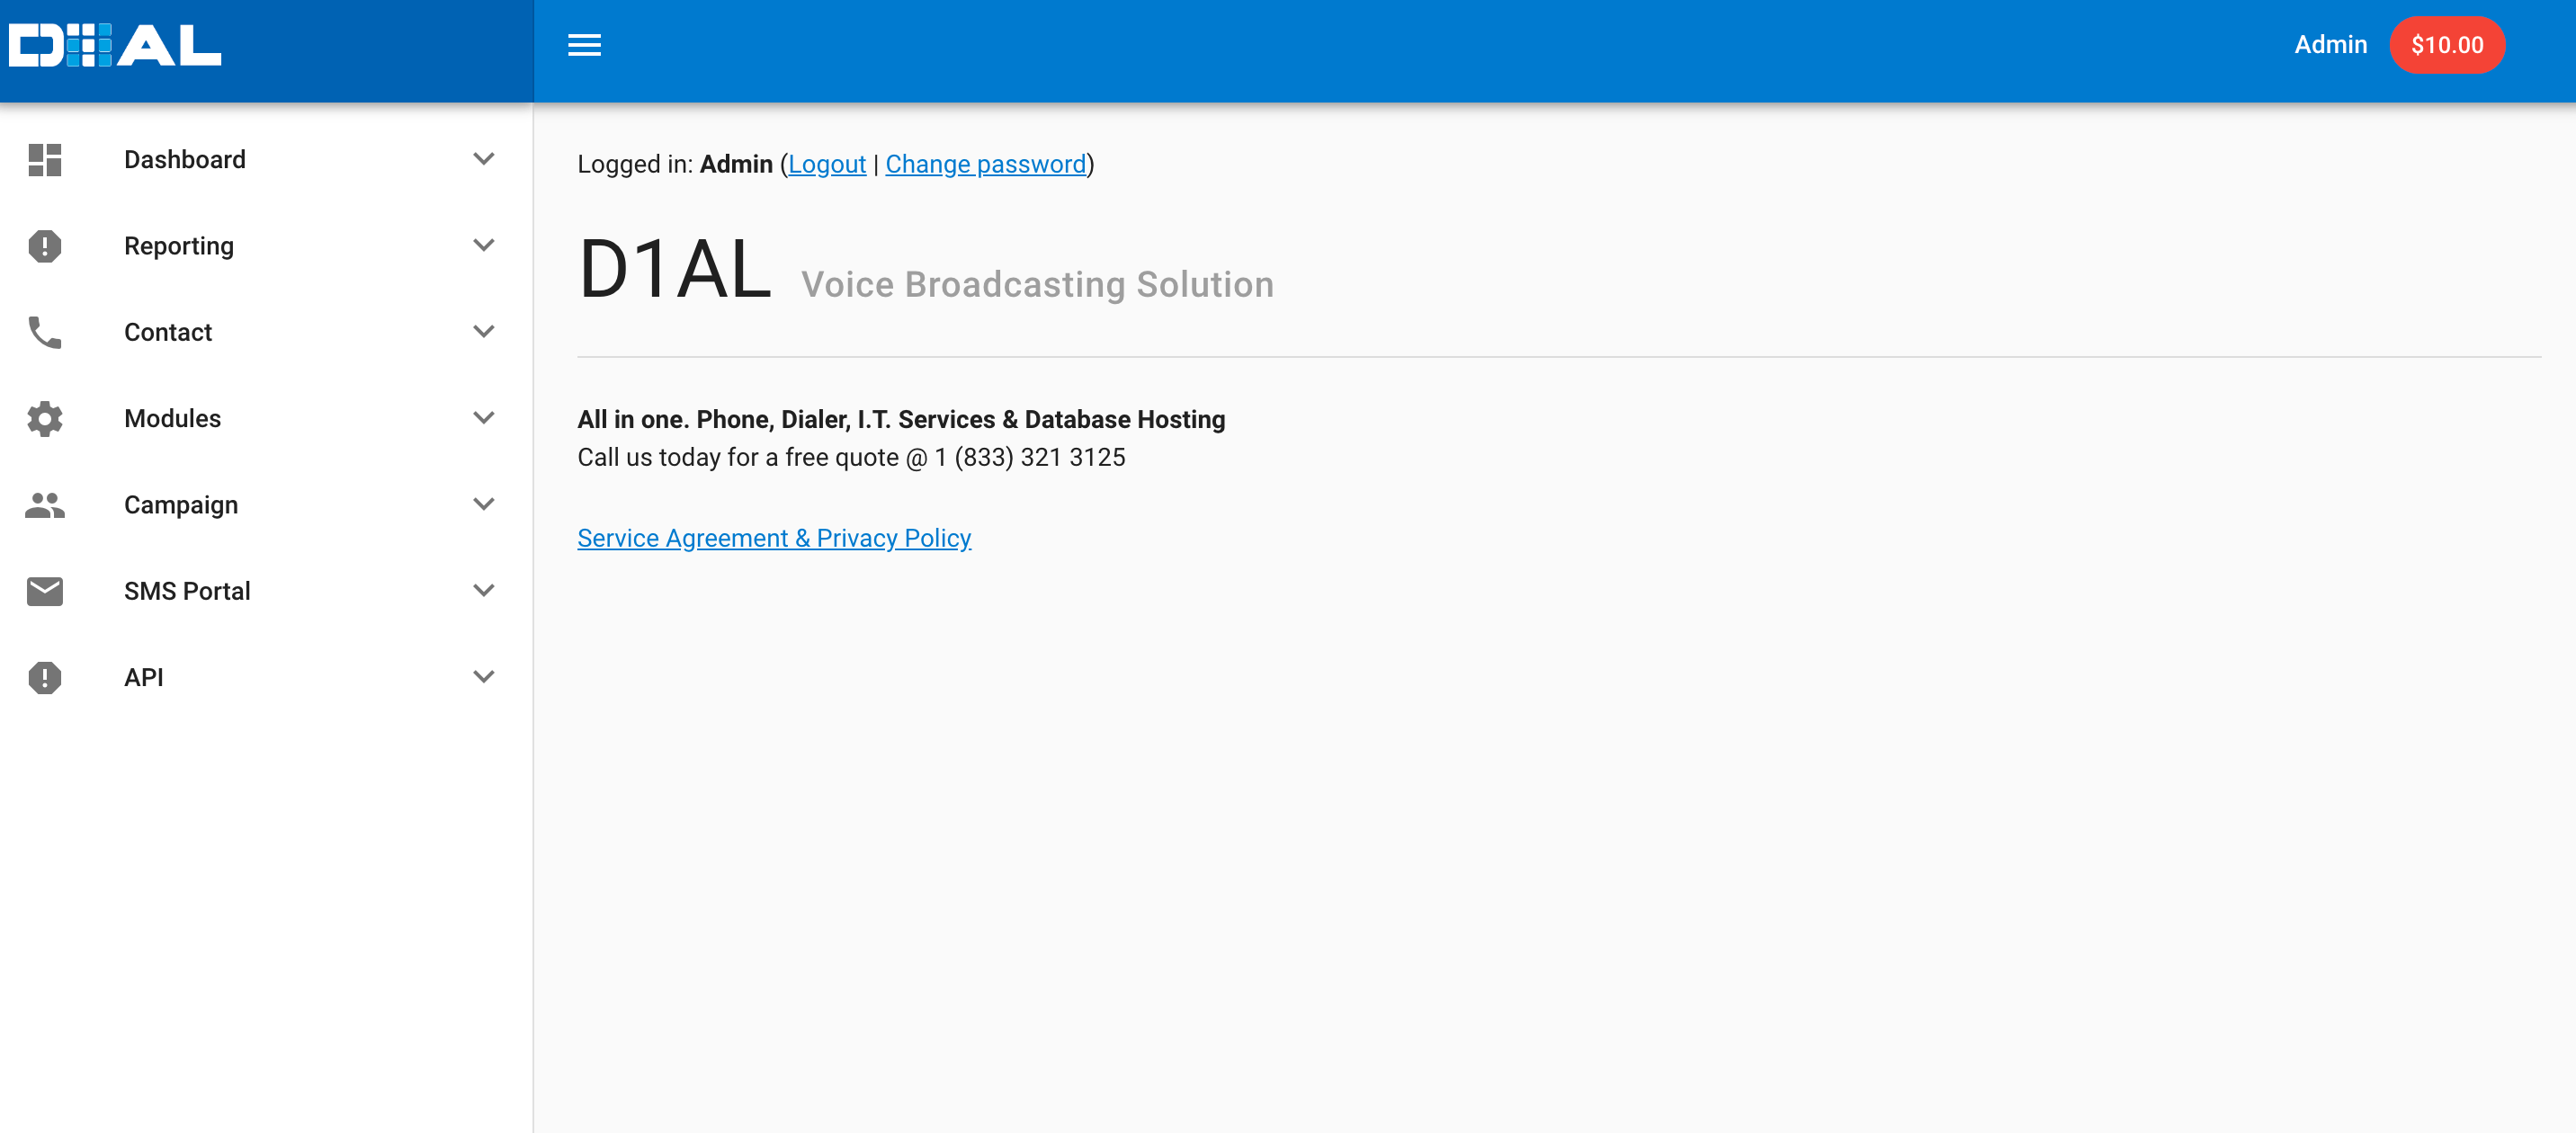Screen dimensions: 2576x1133
Task: Click the Reporting alert icon
Action: pos(45,246)
